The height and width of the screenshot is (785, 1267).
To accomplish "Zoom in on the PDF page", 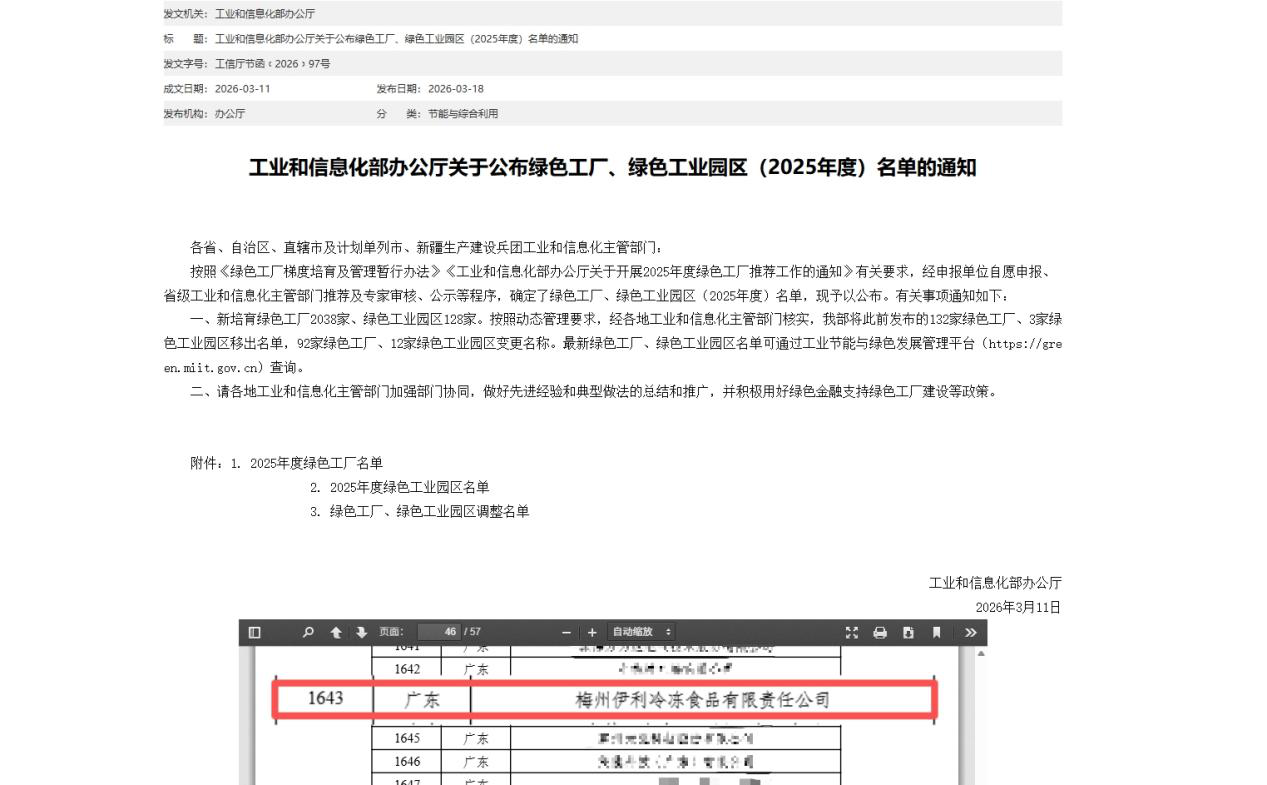I will (592, 632).
